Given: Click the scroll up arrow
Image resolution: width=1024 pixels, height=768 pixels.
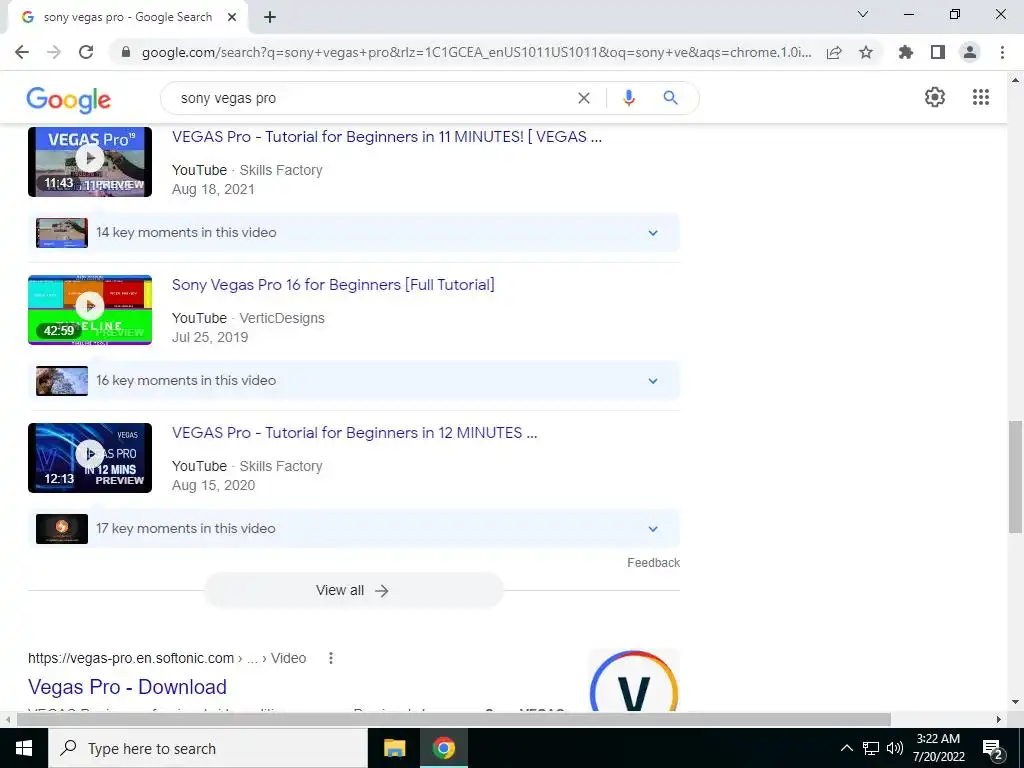Looking at the screenshot, I should click(x=1015, y=80).
